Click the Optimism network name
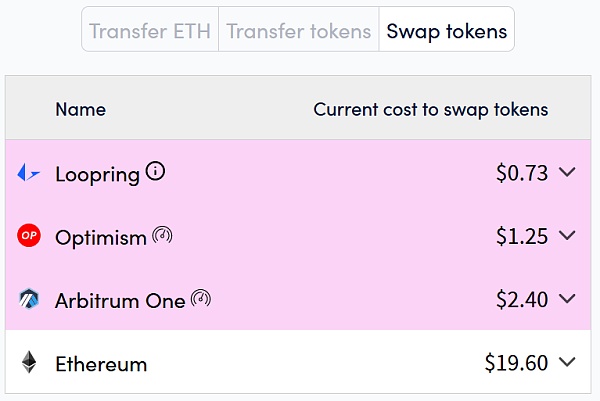The image size is (600, 401). (x=101, y=237)
